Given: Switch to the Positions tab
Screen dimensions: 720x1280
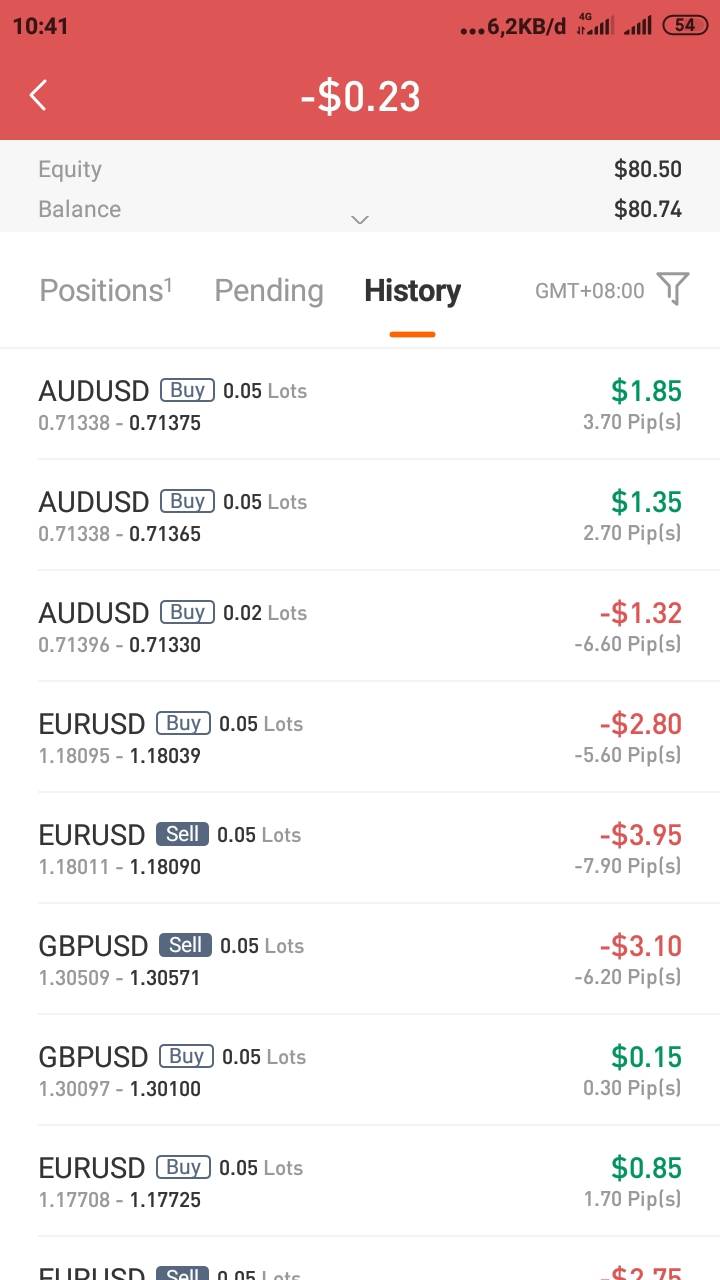Looking at the screenshot, I should pos(106,291).
